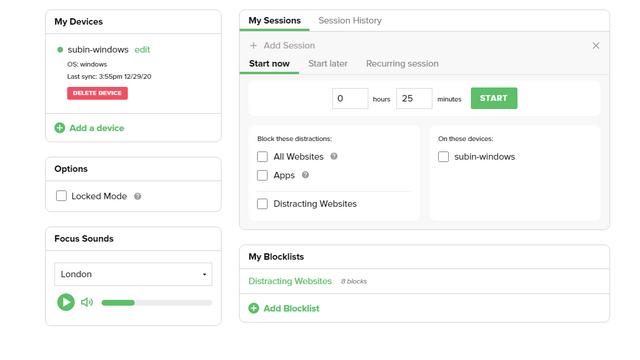Mute the focus sound speaker icon

click(x=87, y=302)
